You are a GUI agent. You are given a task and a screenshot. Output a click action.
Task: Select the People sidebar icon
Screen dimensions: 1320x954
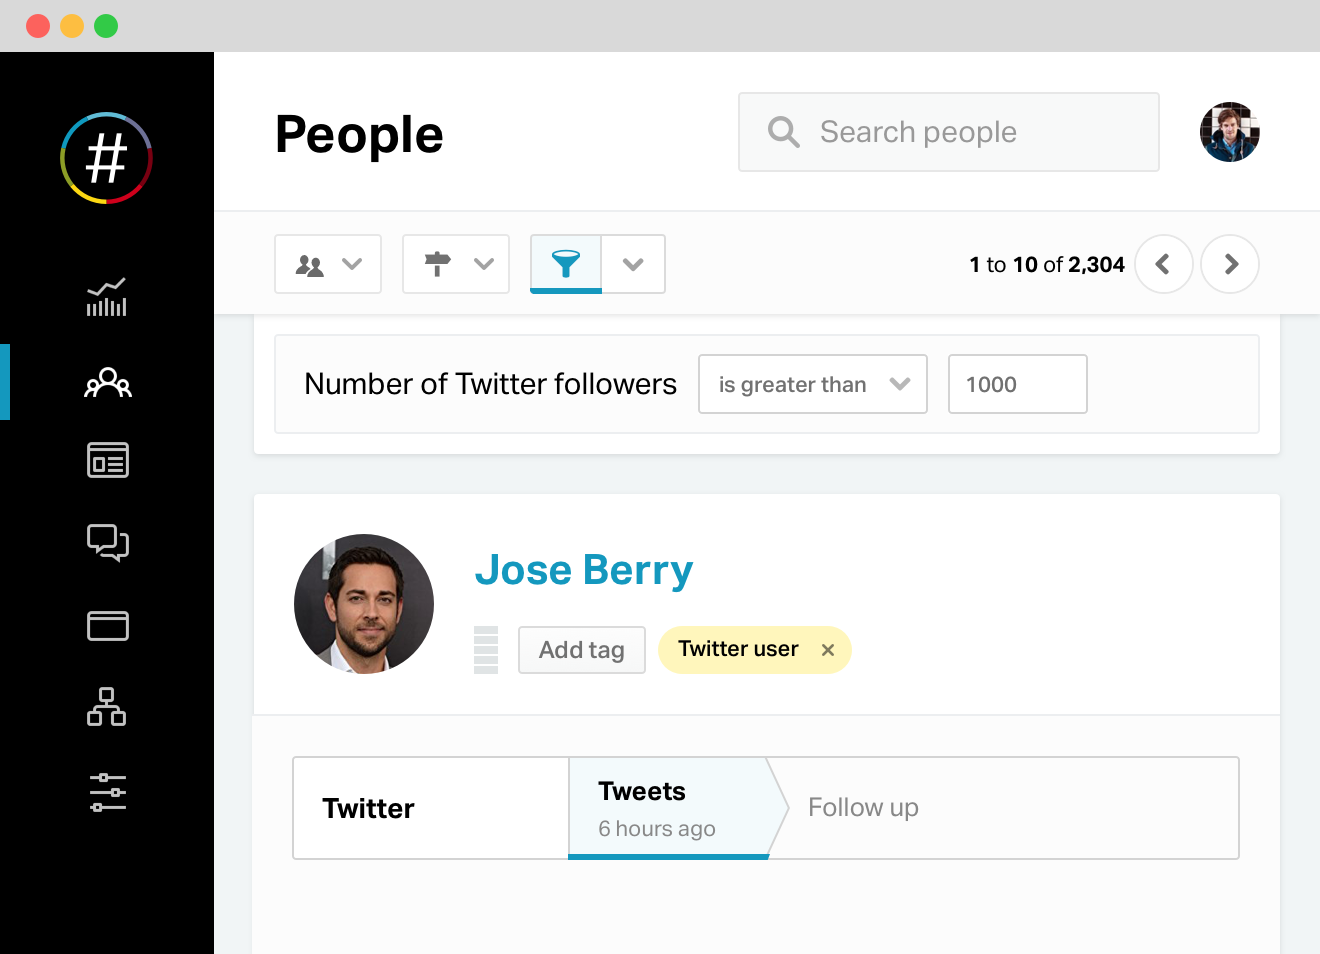[x=108, y=382]
